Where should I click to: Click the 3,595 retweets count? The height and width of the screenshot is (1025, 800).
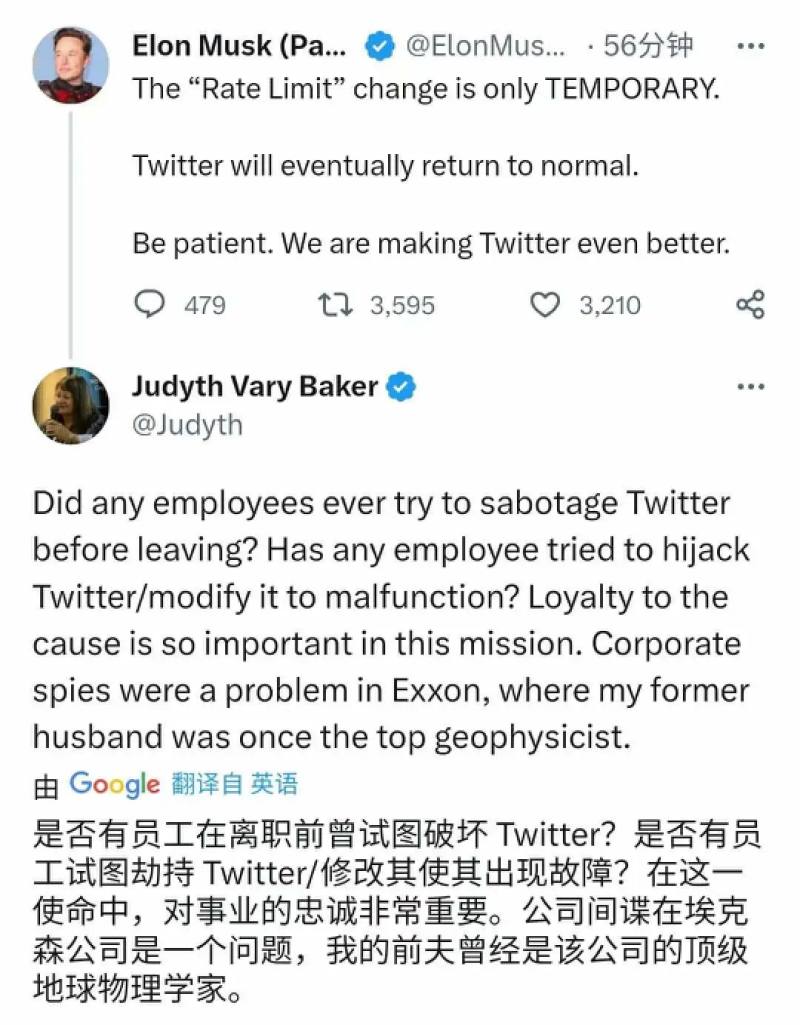click(x=402, y=305)
